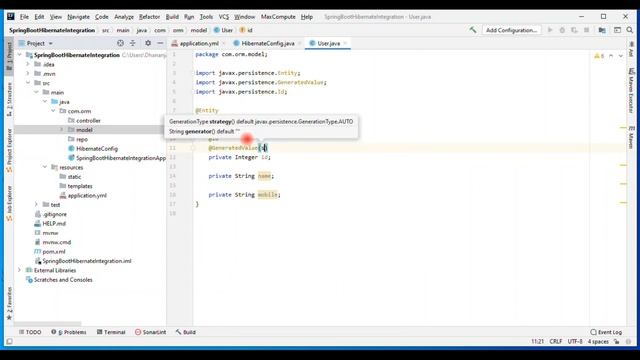Viewport: 640px width, 360px height.
Task: Click the UTF-8 encoding in status bar
Action: click(575, 341)
